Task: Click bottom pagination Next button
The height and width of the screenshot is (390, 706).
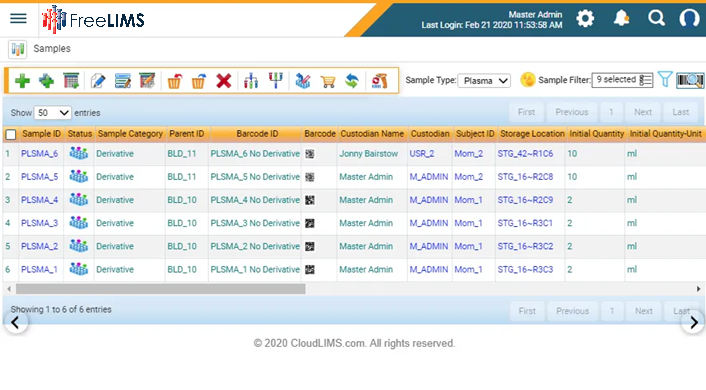Action: [644, 311]
